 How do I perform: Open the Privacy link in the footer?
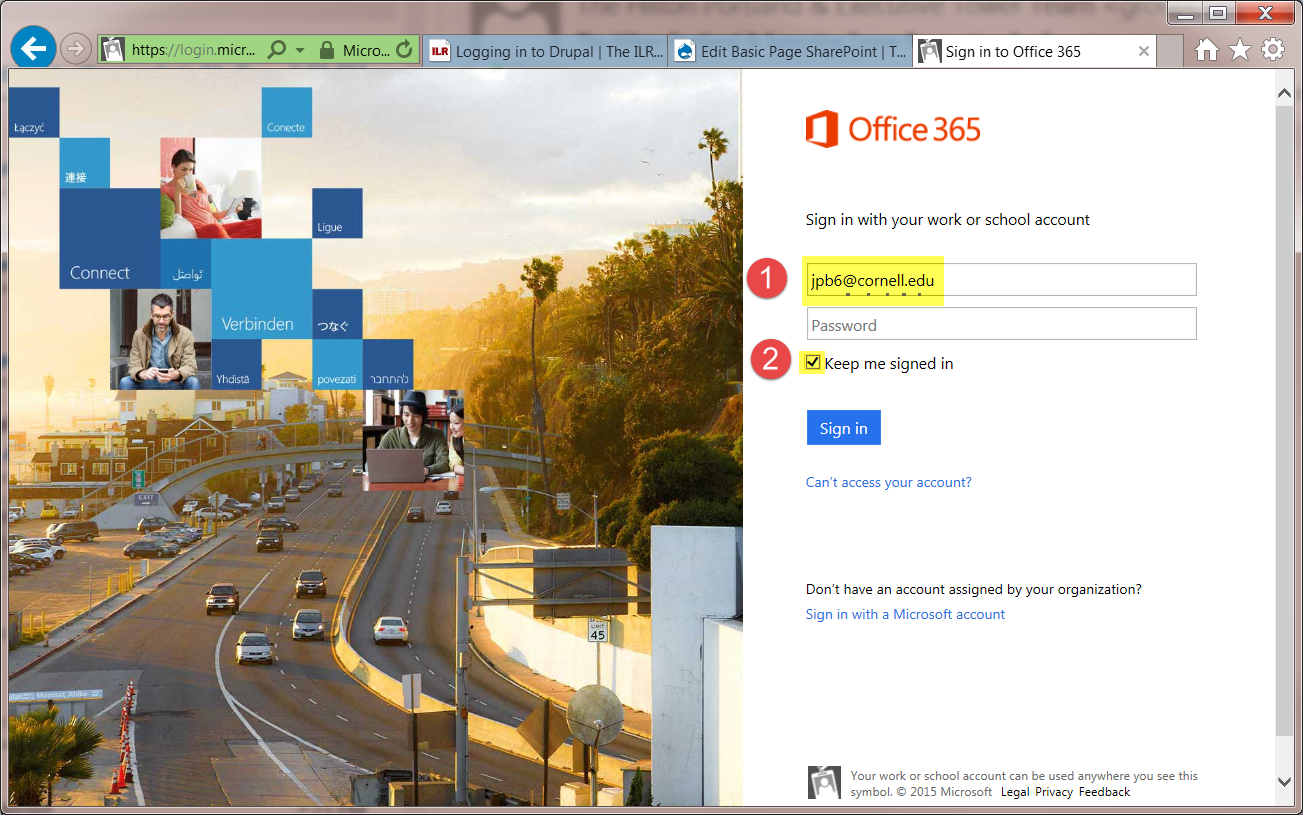[1054, 792]
